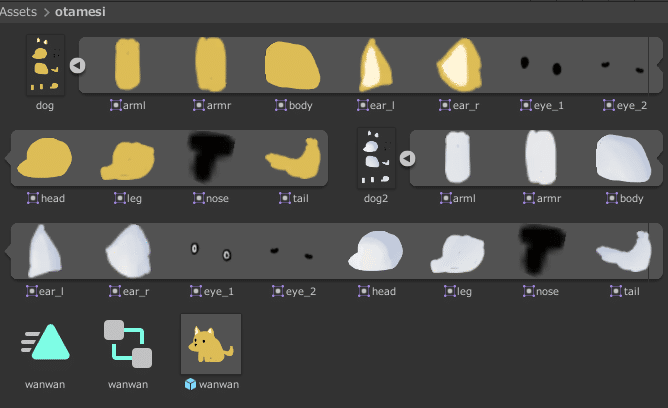Select yellow armr sprite of dog
Screen dimensions: 668x408
point(210,64)
